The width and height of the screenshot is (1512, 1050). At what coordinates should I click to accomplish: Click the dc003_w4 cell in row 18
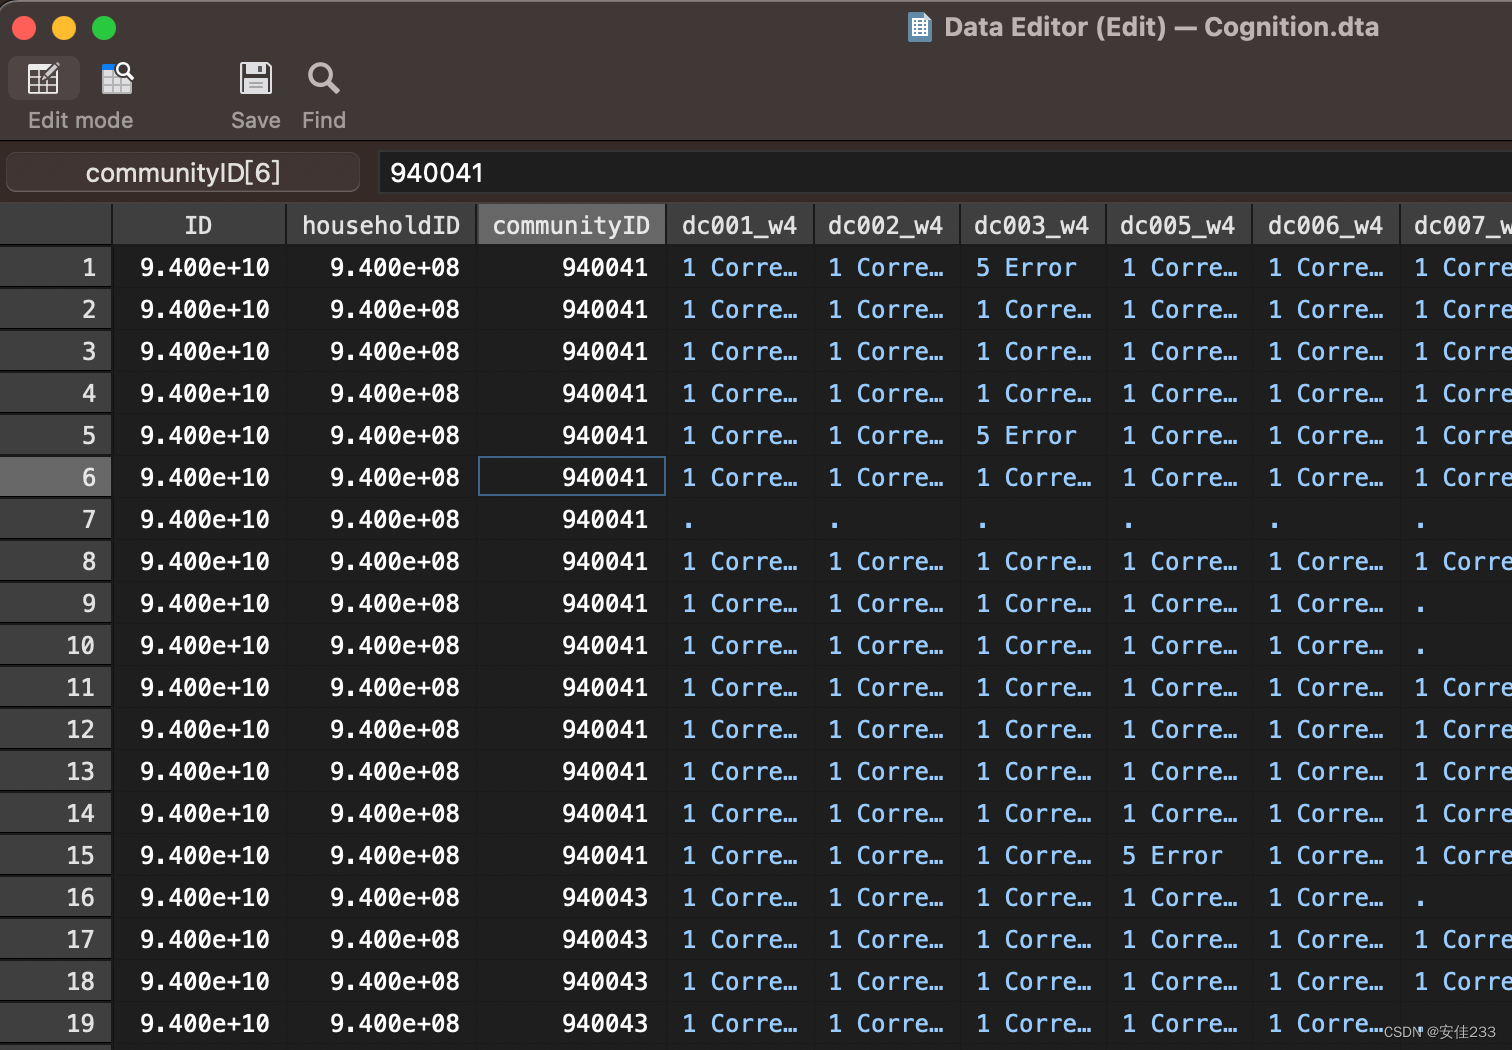1032,981
